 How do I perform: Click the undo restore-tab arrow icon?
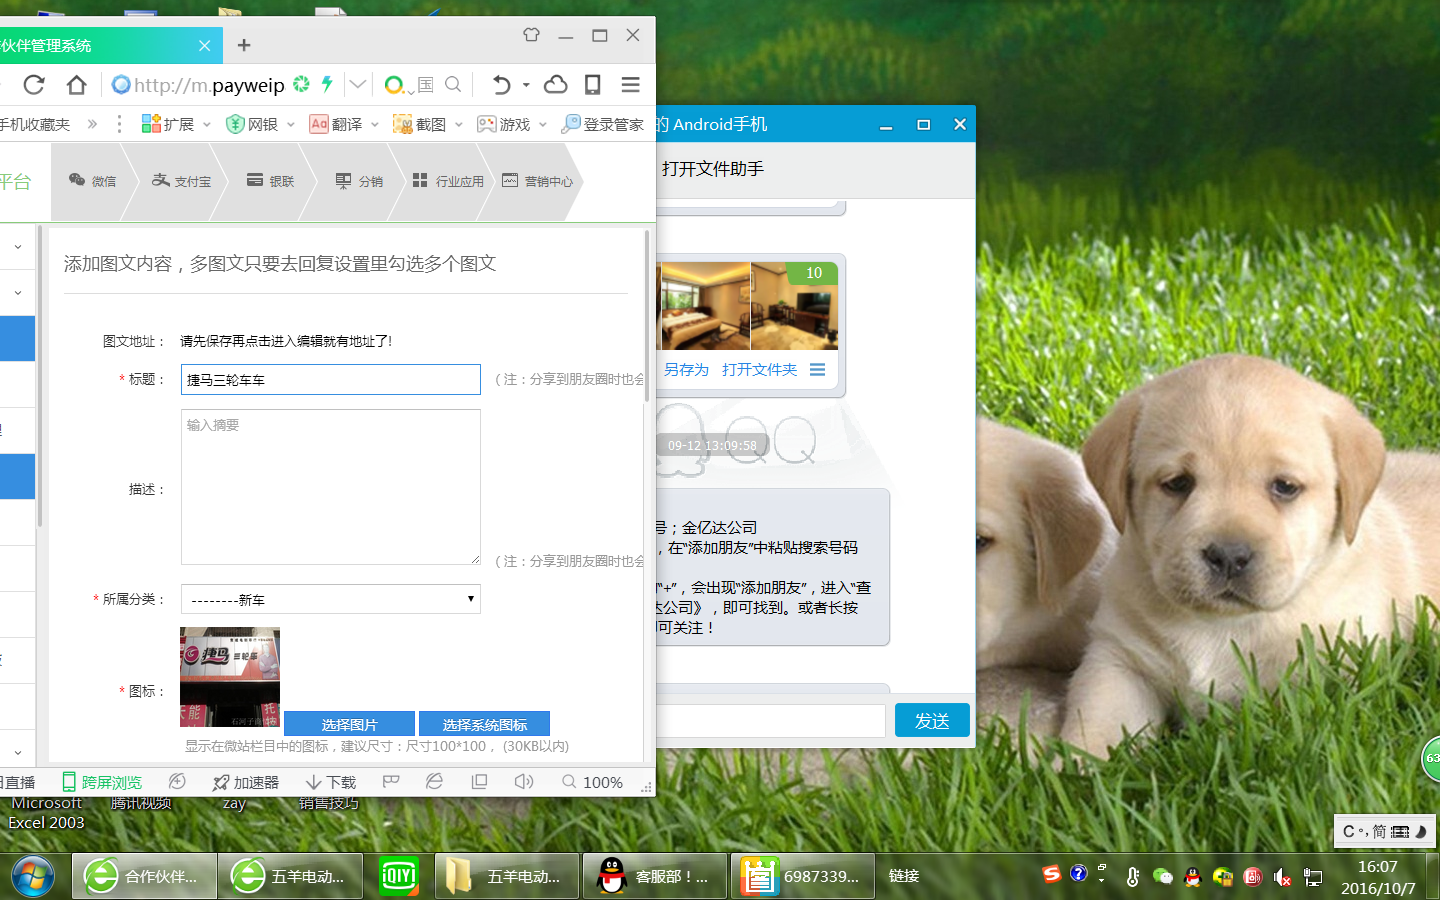[x=502, y=85]
